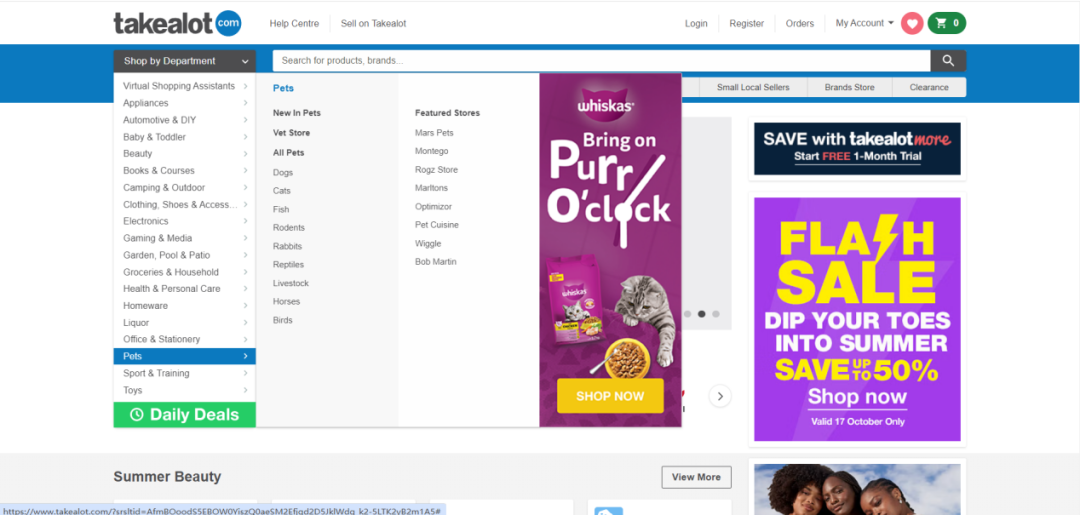The image size is (1080, 515).
Task: Select the active carousel pagination dot
Action: click(701, 314)
